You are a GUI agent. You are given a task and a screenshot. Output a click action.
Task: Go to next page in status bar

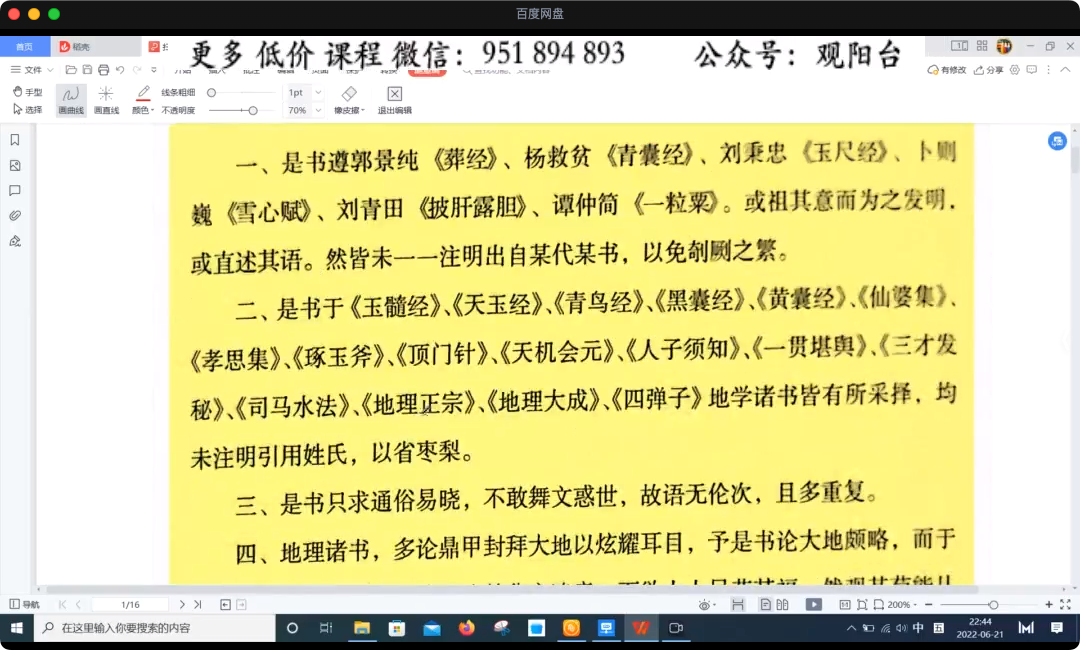[x=182, y=604]
